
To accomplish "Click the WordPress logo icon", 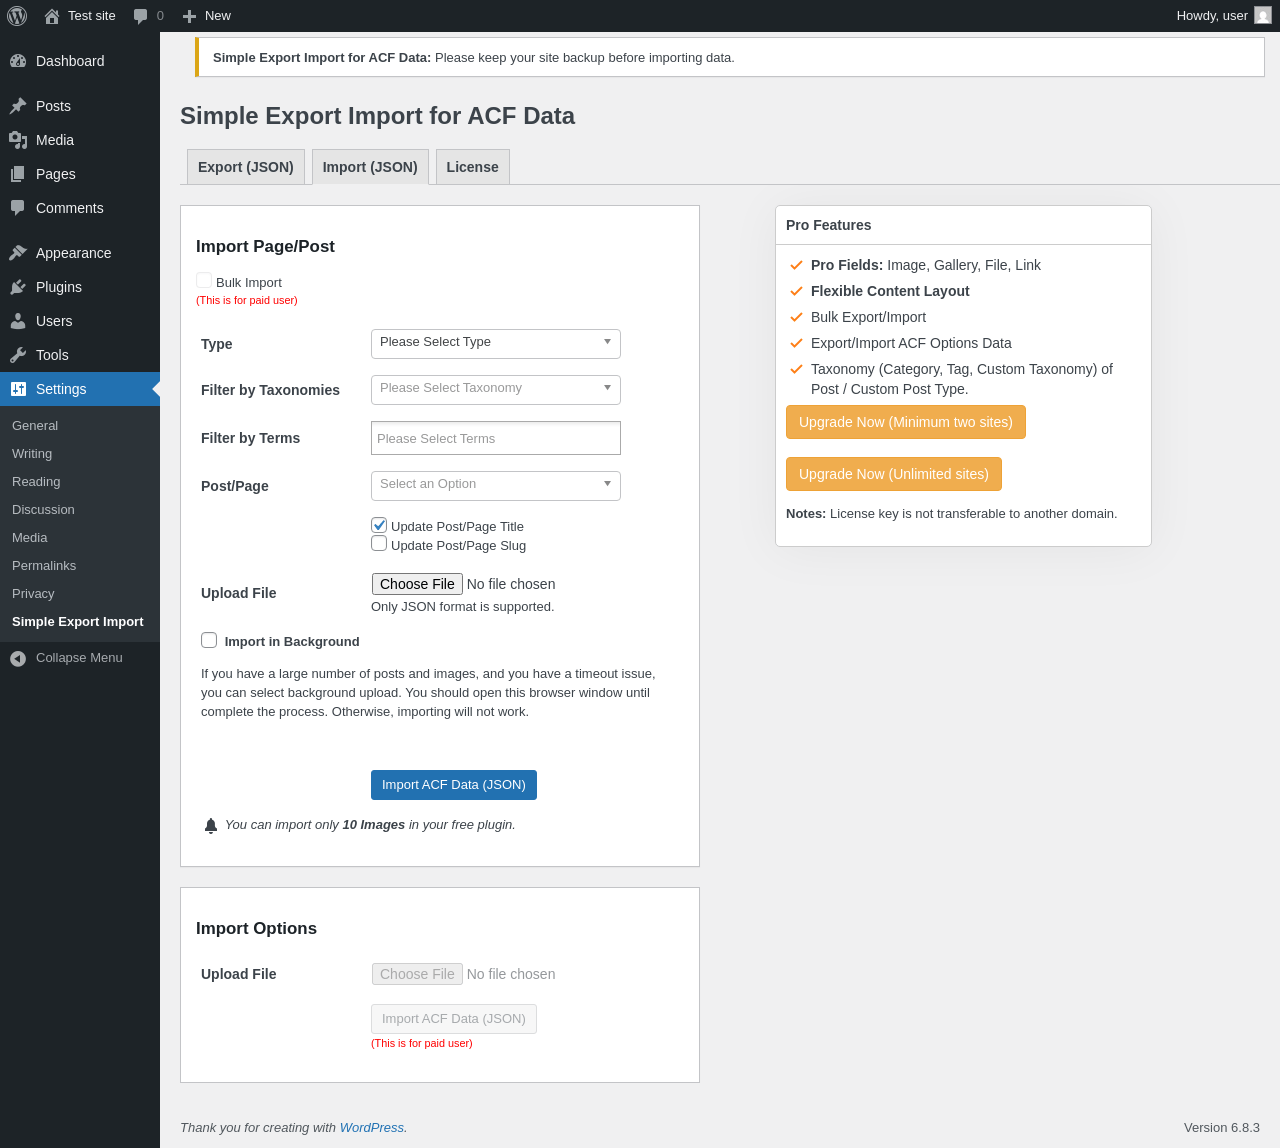I will tap(17, 16).
